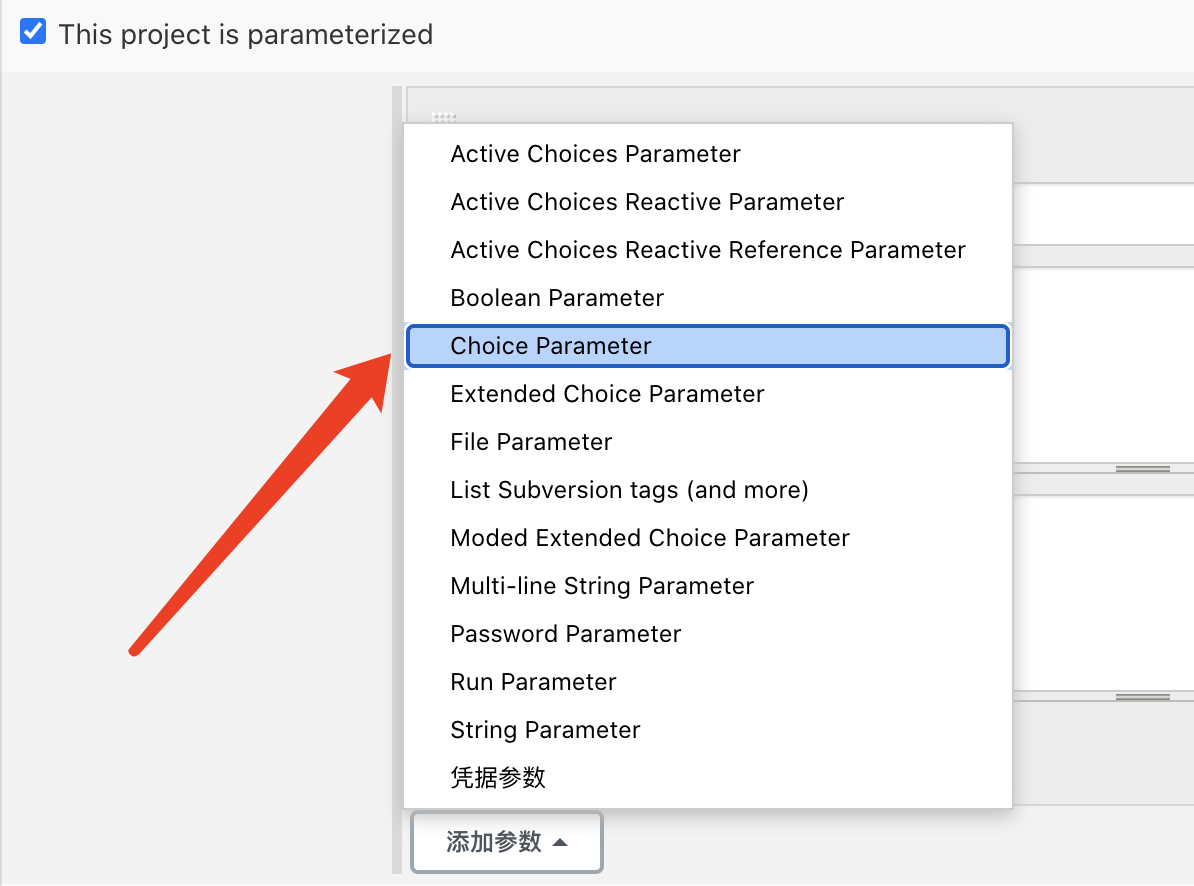Add a Multi-line String Parameter
1194x886 pixels.
click(x=602, y=586)
